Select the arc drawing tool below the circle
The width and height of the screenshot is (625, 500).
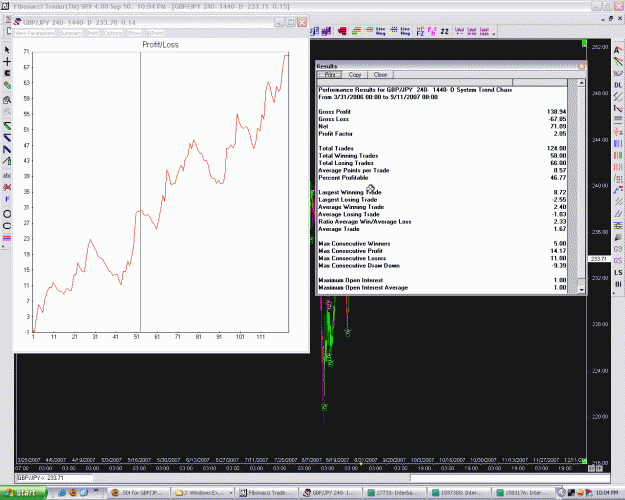[x=7, y=226]
